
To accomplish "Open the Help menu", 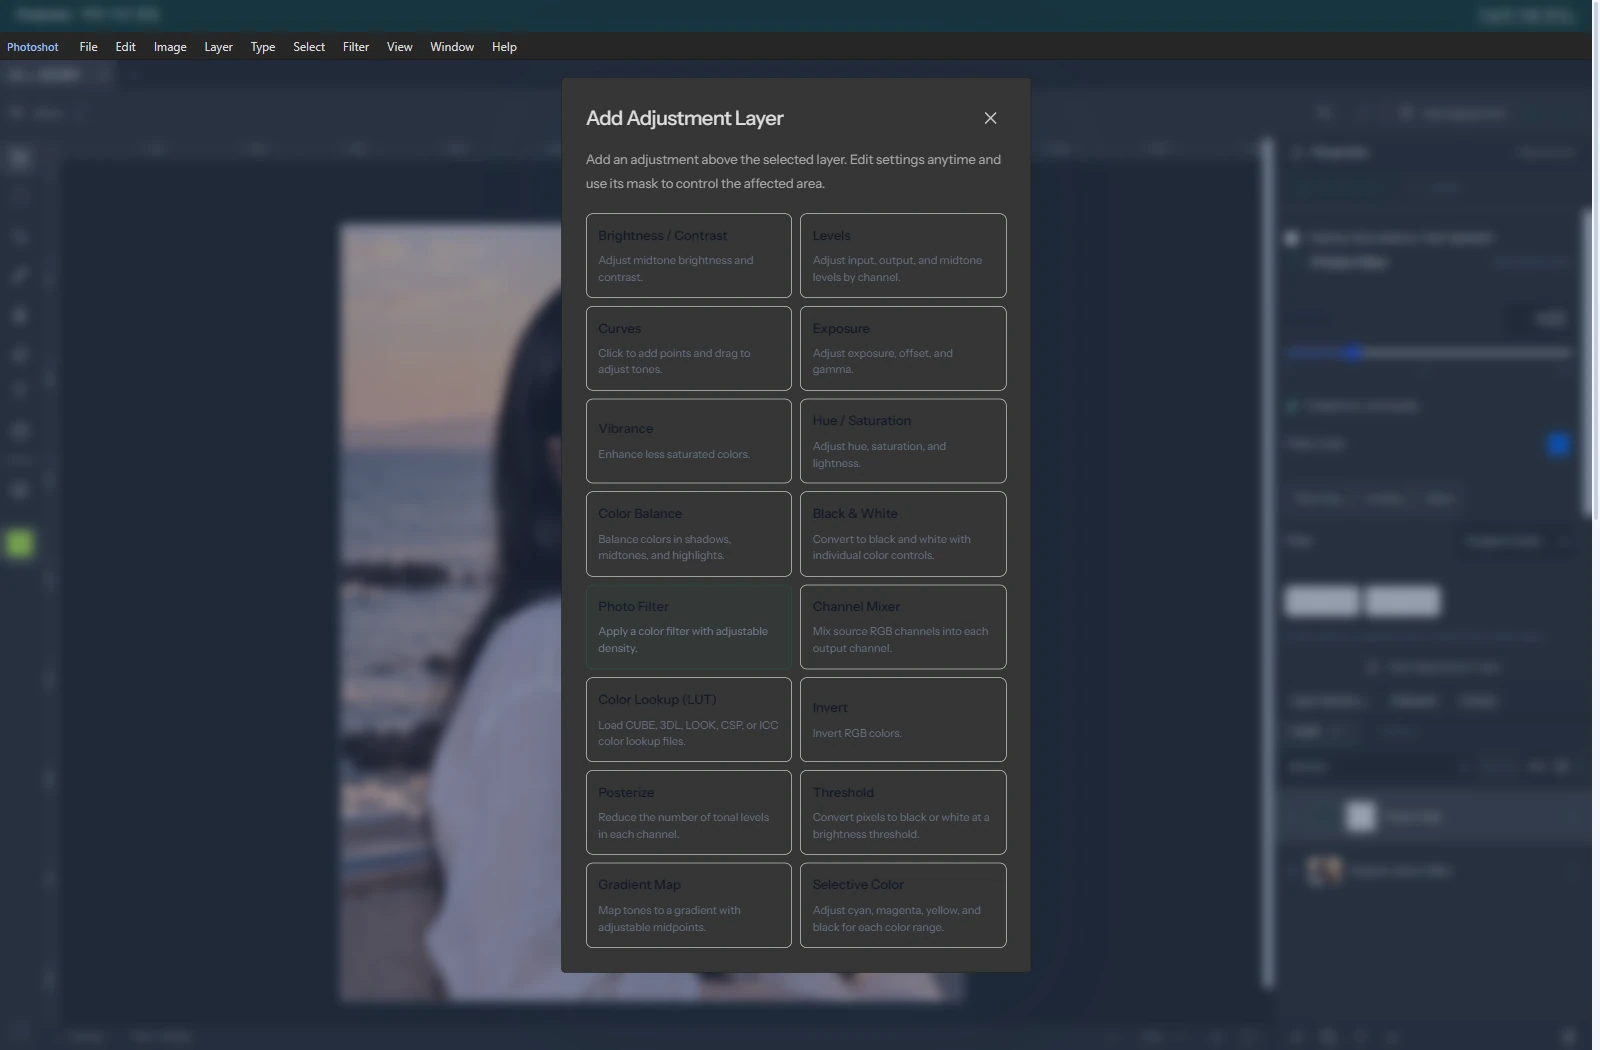I will coord(504,47).
